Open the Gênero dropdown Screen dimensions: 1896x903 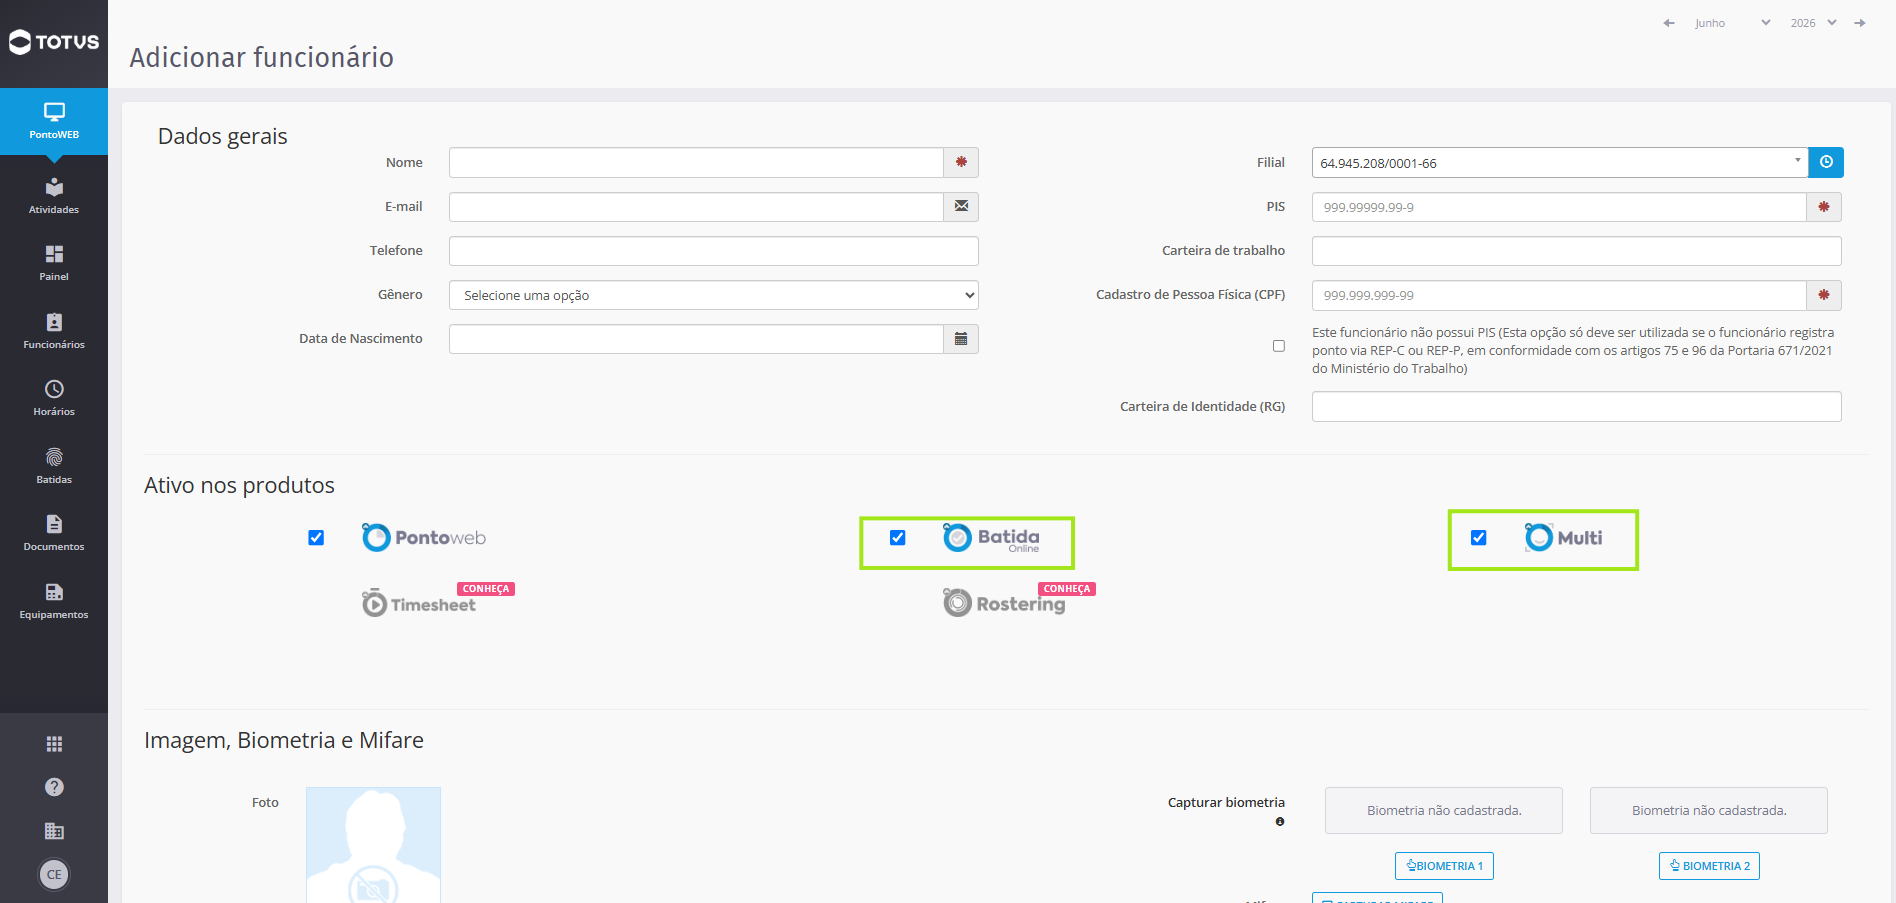pos(714,295)
